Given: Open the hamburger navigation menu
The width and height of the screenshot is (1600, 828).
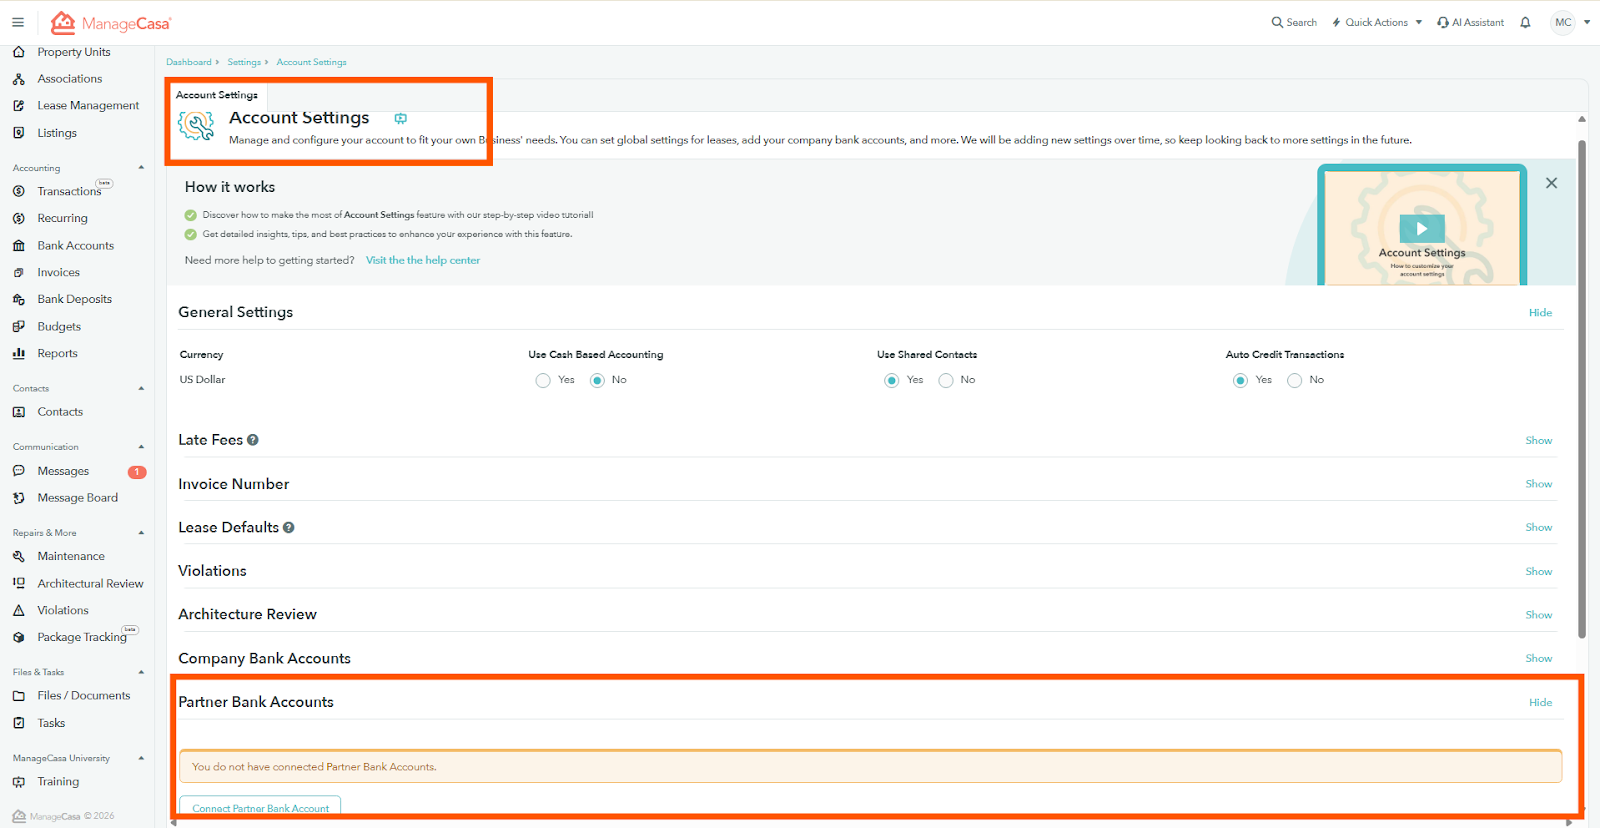Looking at the screenshot, I should [18, 22].
